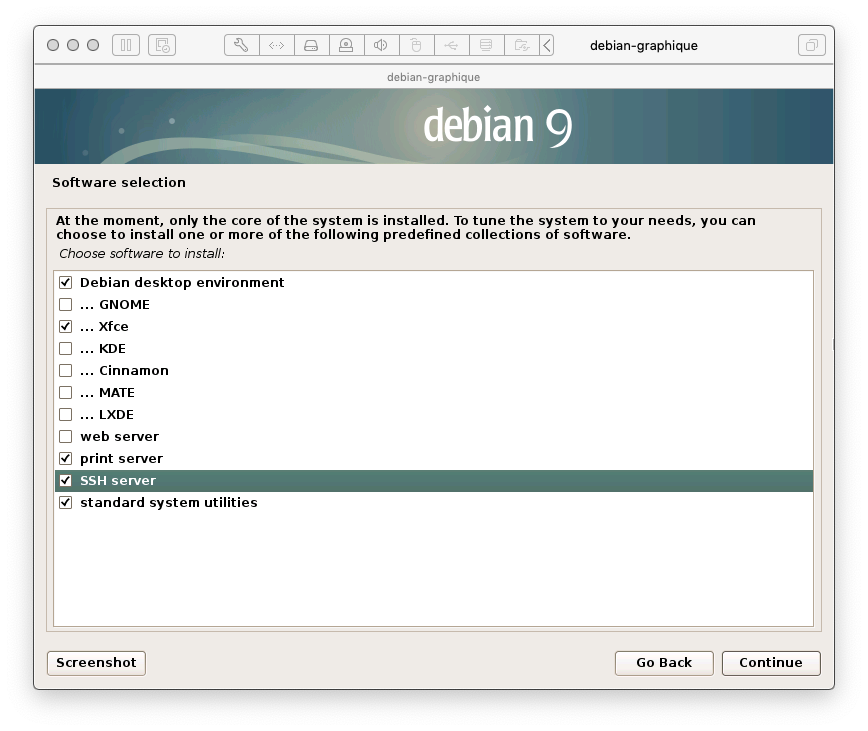Click the "... Xfce" row text

(x=104, y=326)
